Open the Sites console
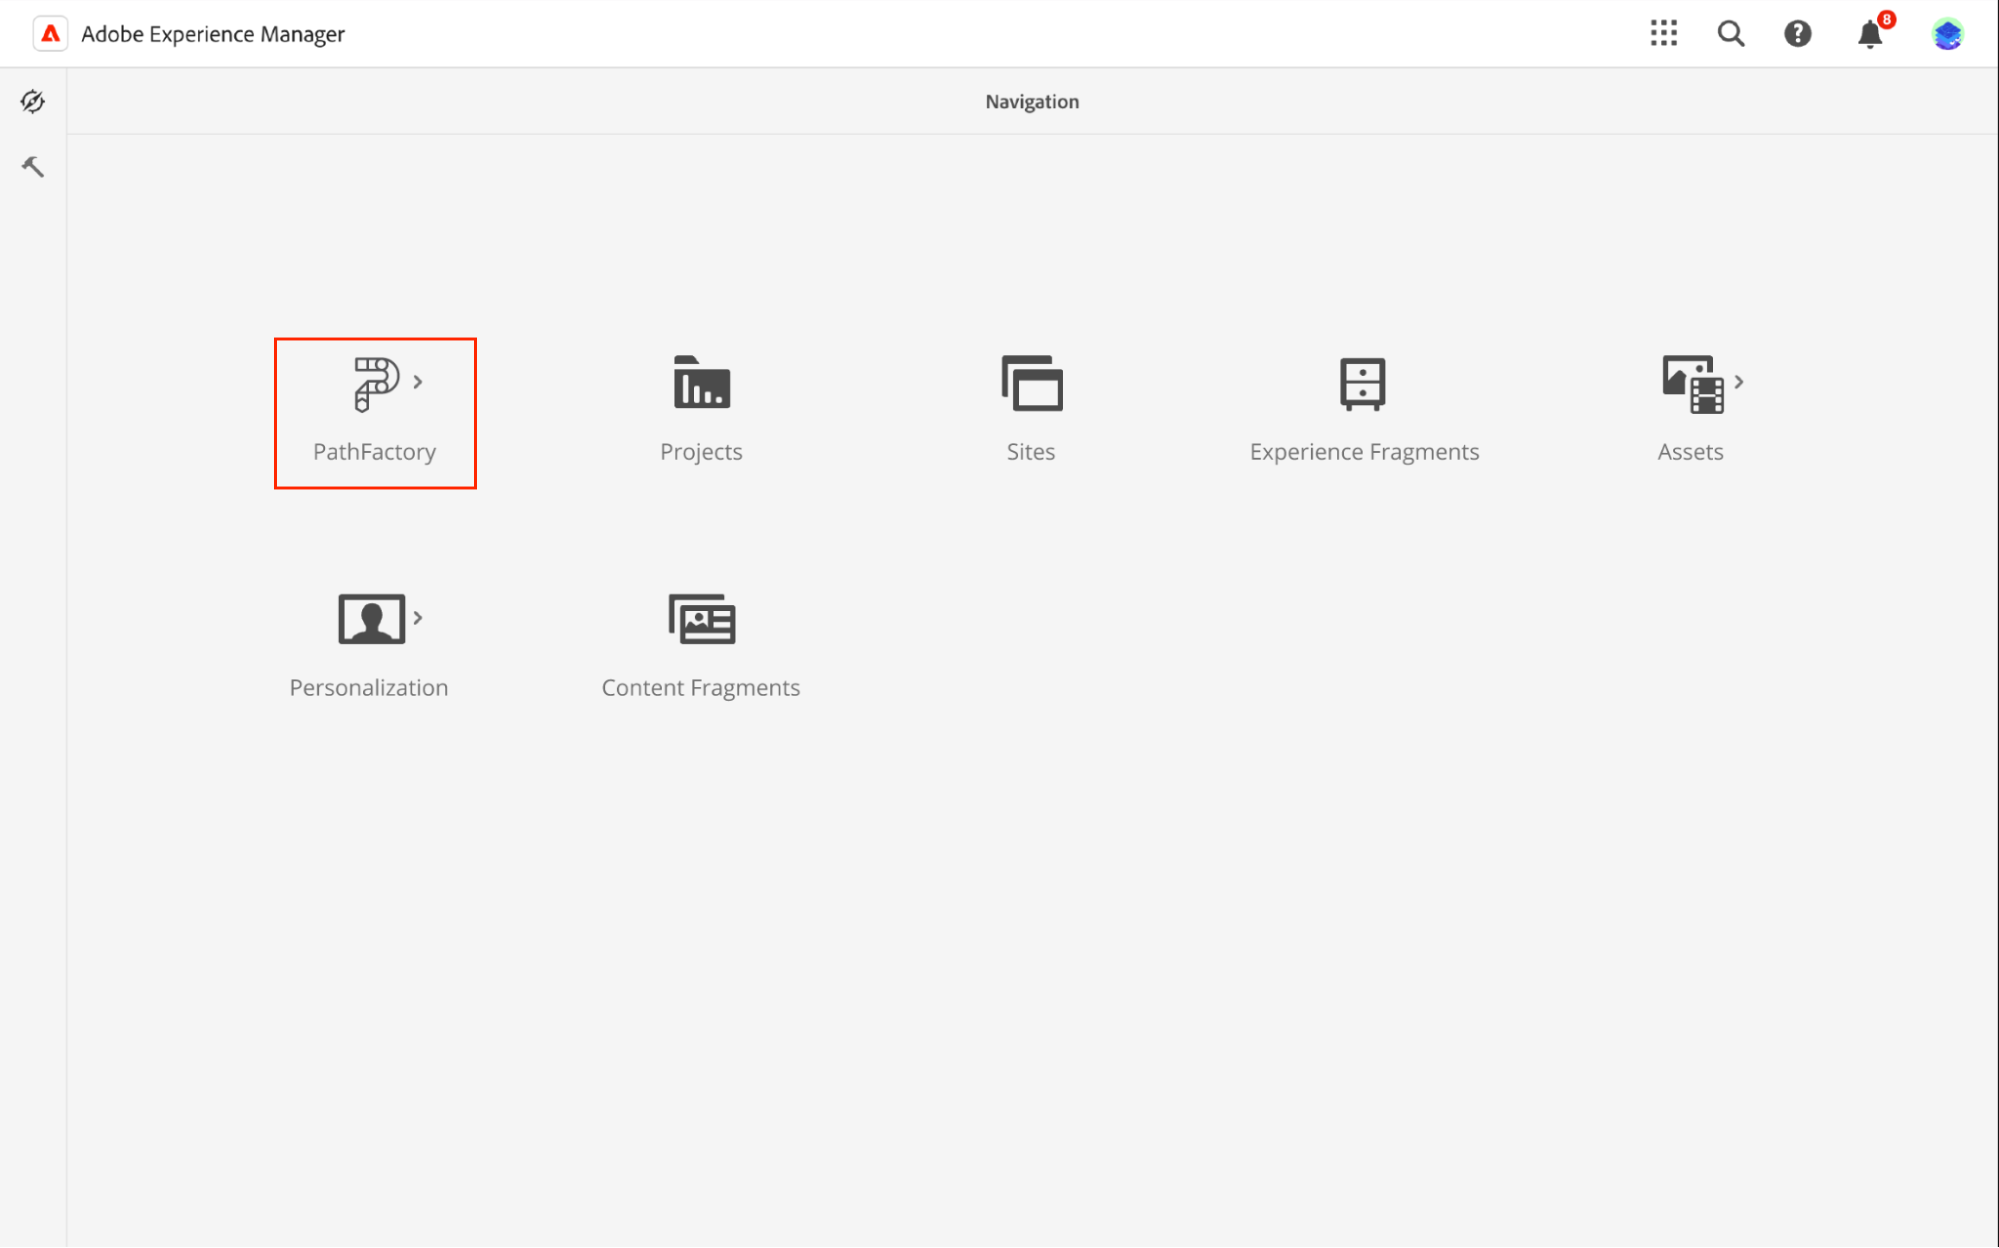 pos(1030,410)
